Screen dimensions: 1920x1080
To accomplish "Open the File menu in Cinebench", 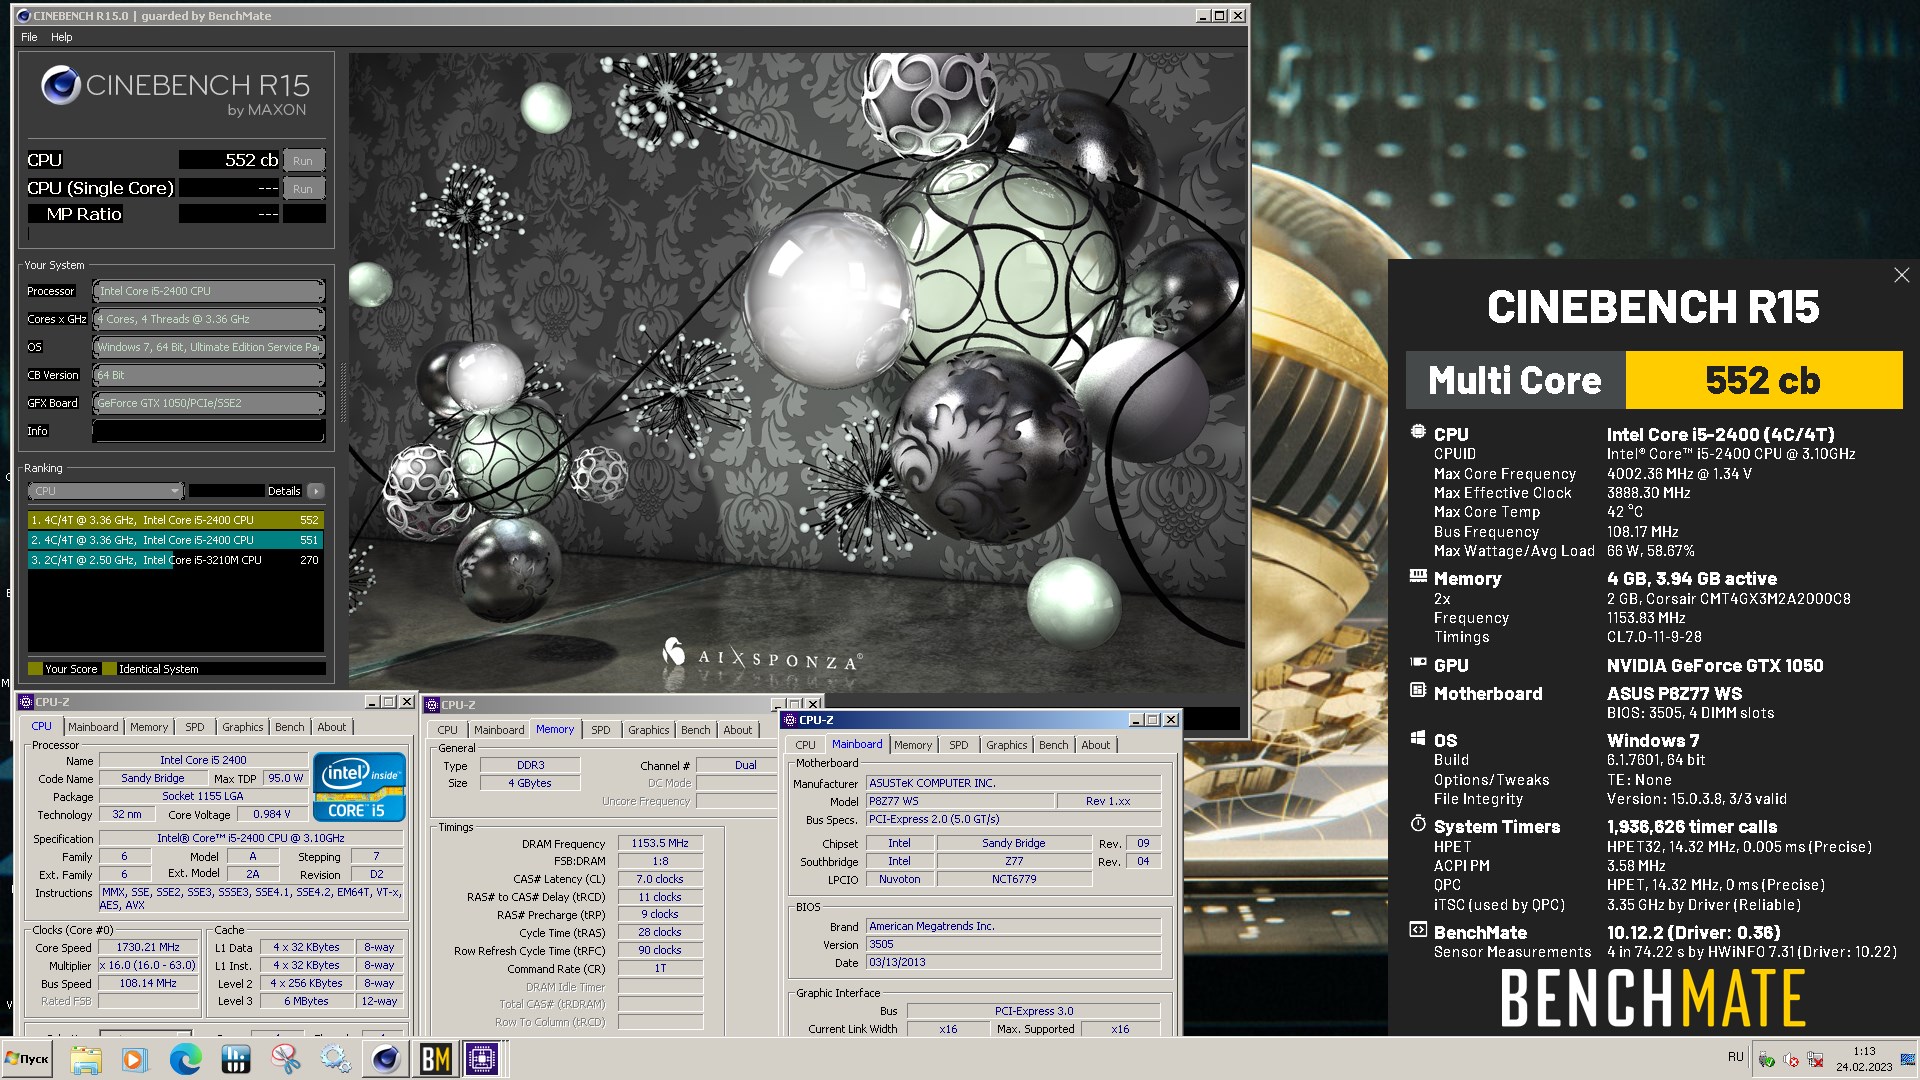I will coord(29,37).
